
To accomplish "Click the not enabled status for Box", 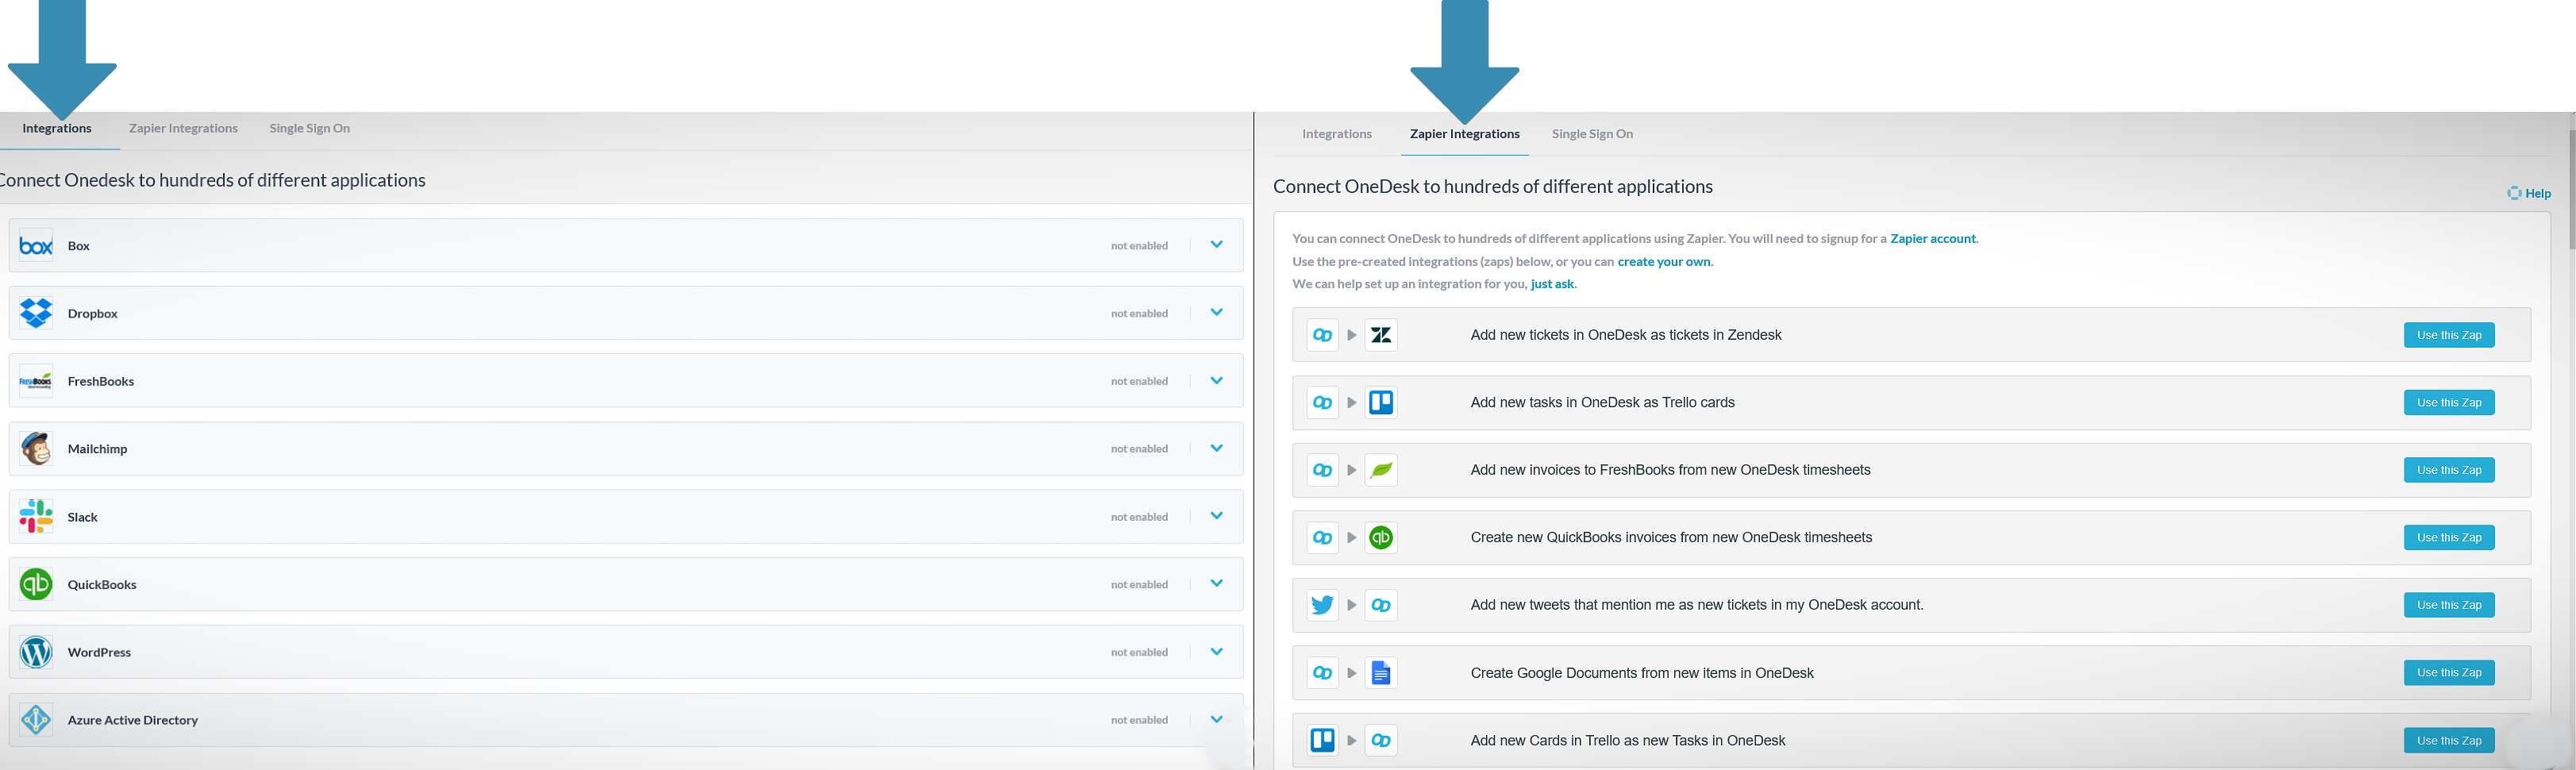I will point(1139,245).
